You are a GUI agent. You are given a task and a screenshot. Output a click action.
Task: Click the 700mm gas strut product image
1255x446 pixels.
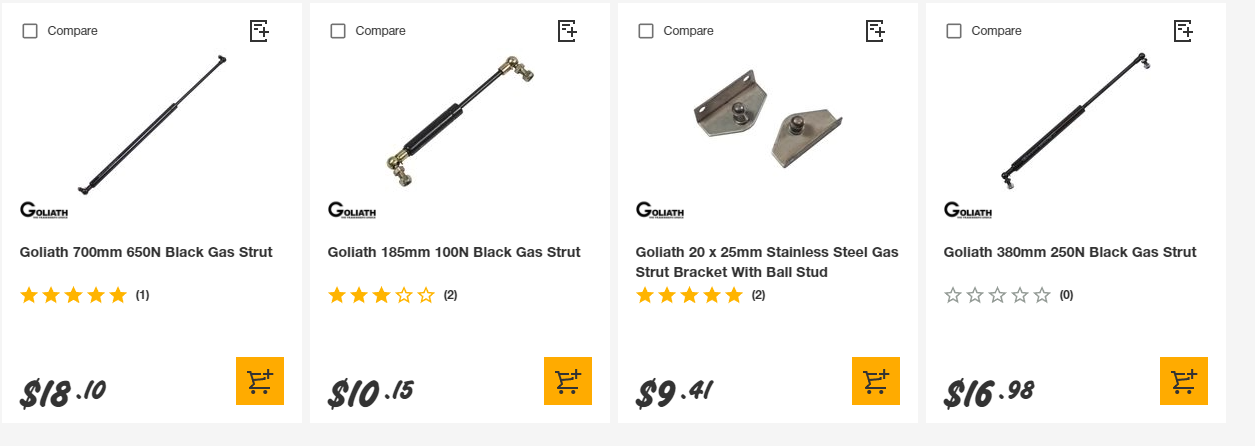point(152,125)
